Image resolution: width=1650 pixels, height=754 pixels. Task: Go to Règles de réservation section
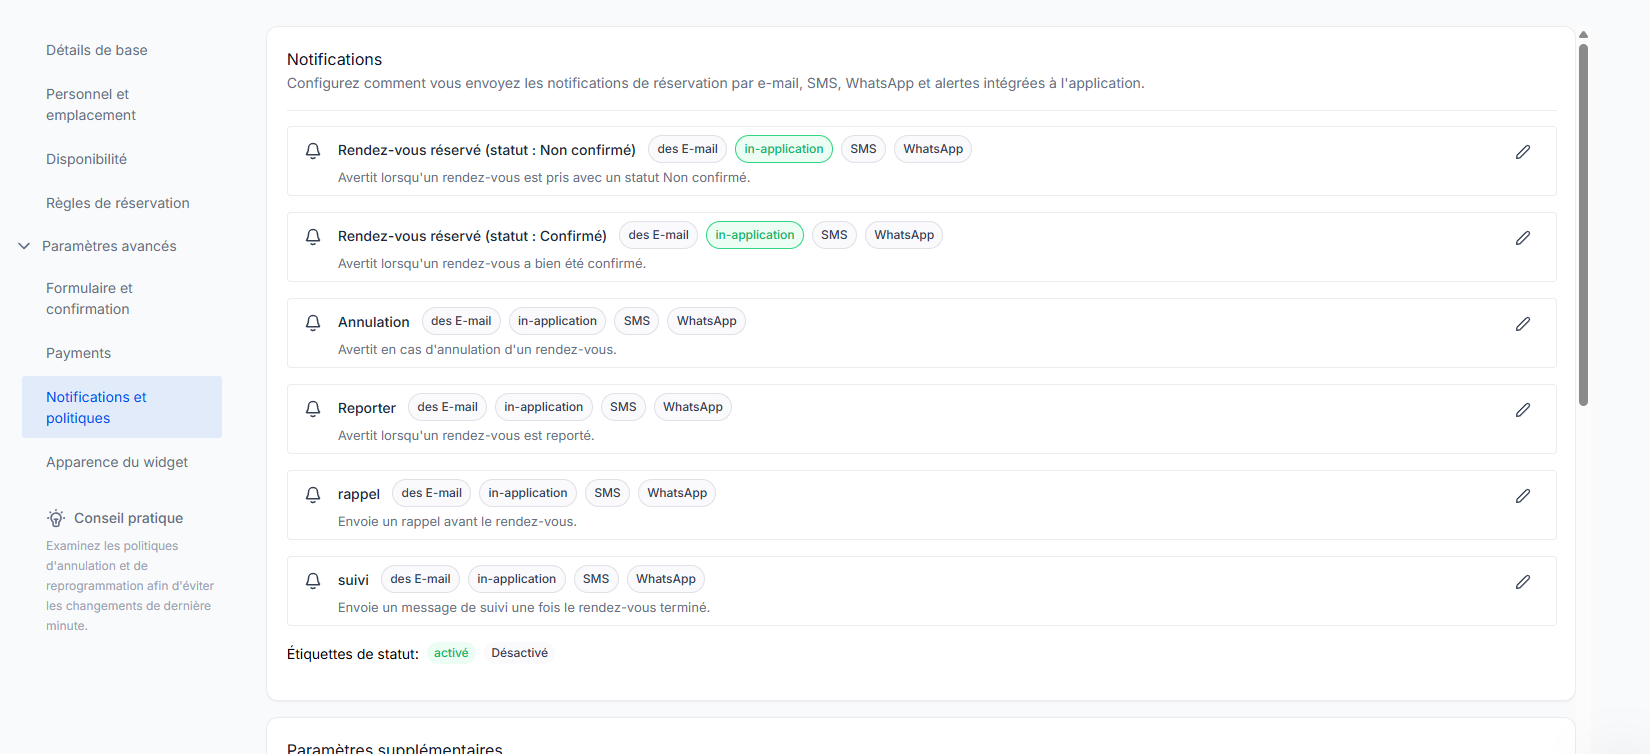(117, 203)
